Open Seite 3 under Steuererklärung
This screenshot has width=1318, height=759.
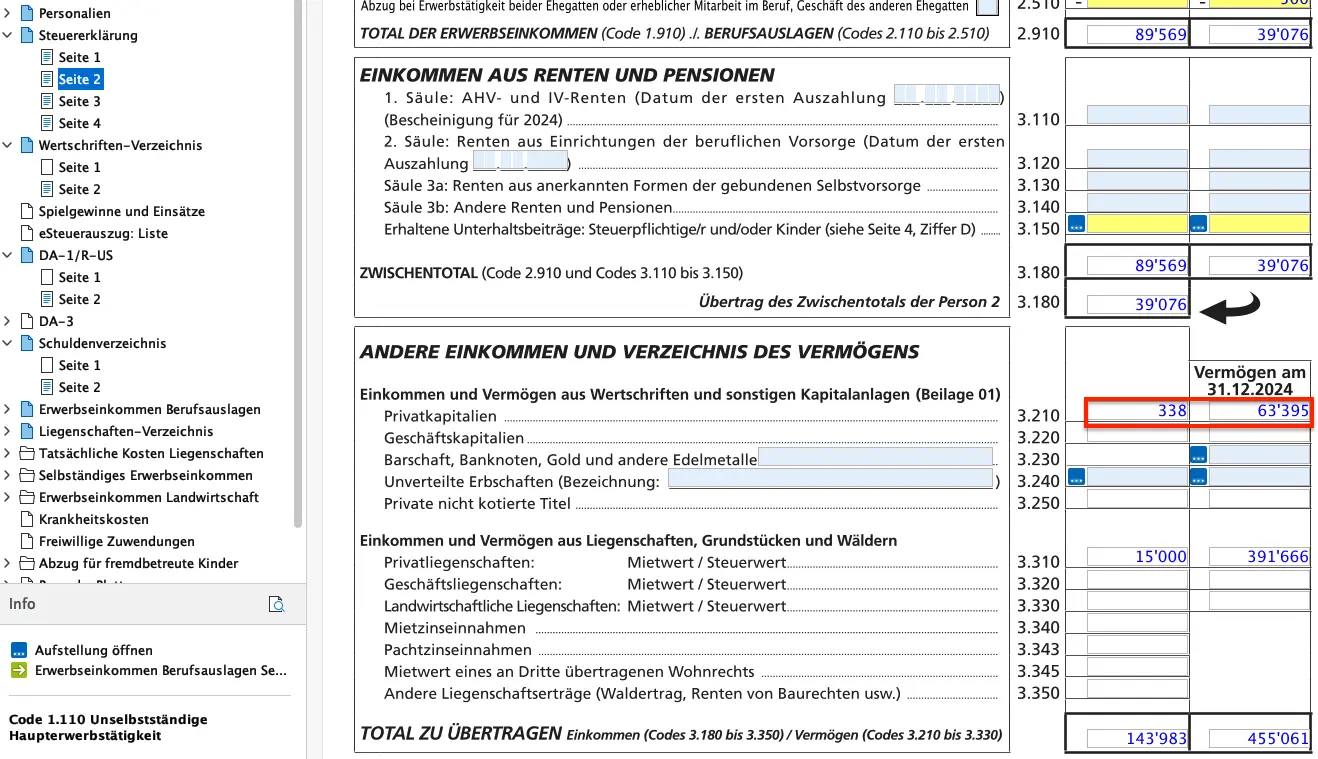pyautogui.click(x=79, y=101)
